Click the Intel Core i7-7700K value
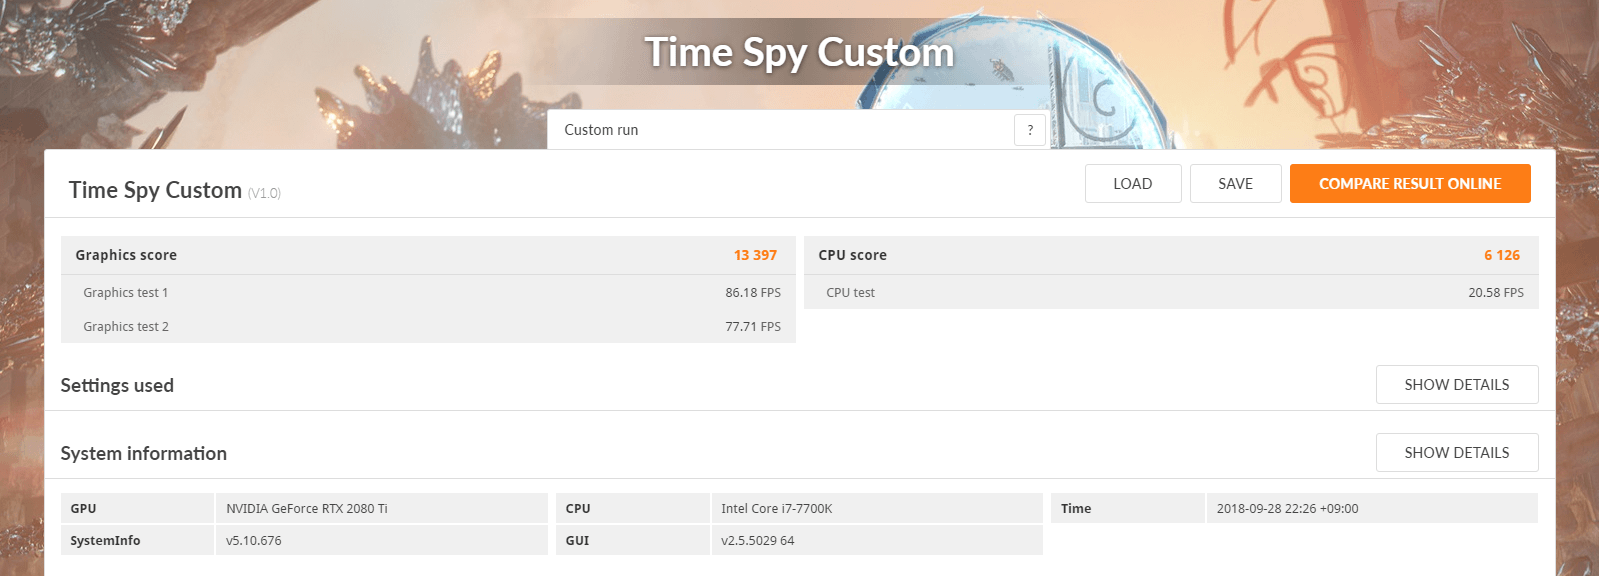The height and width of the screenshot is (576, 1599). pyautogui.click(x=777, y=509)
